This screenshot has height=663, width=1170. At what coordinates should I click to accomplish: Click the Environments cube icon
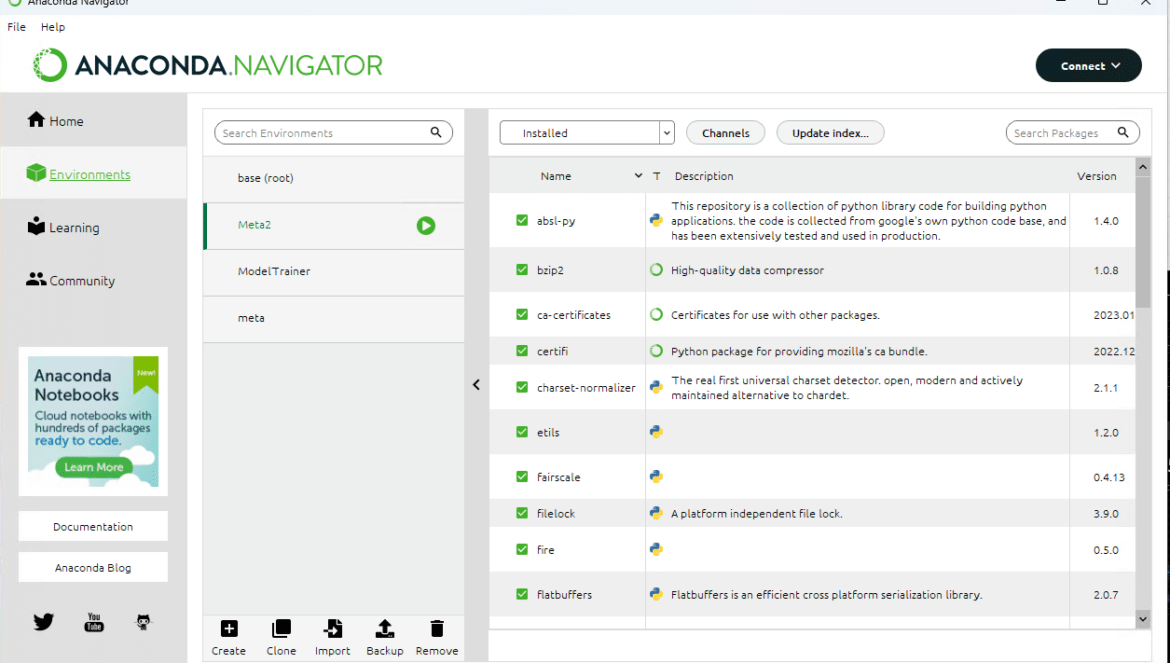(36, 173)
